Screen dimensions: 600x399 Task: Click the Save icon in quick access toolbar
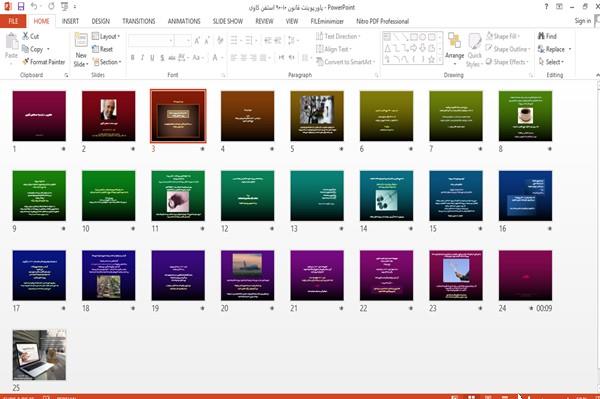click(21, 7)
